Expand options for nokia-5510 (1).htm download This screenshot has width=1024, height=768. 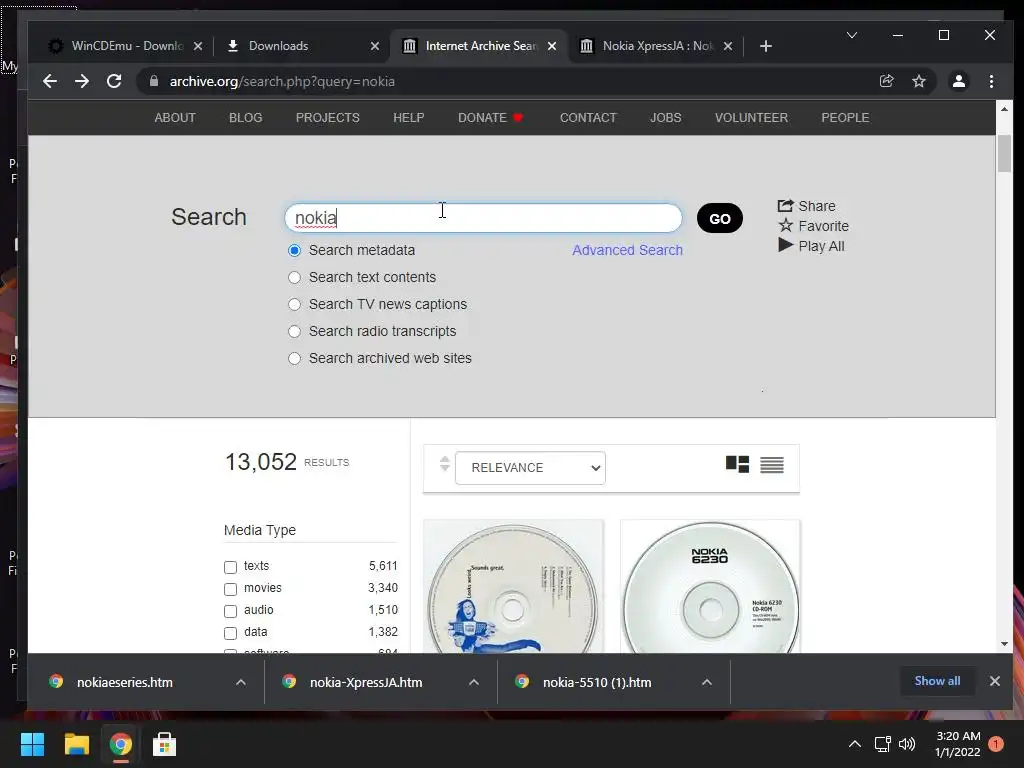coord(707,682)
